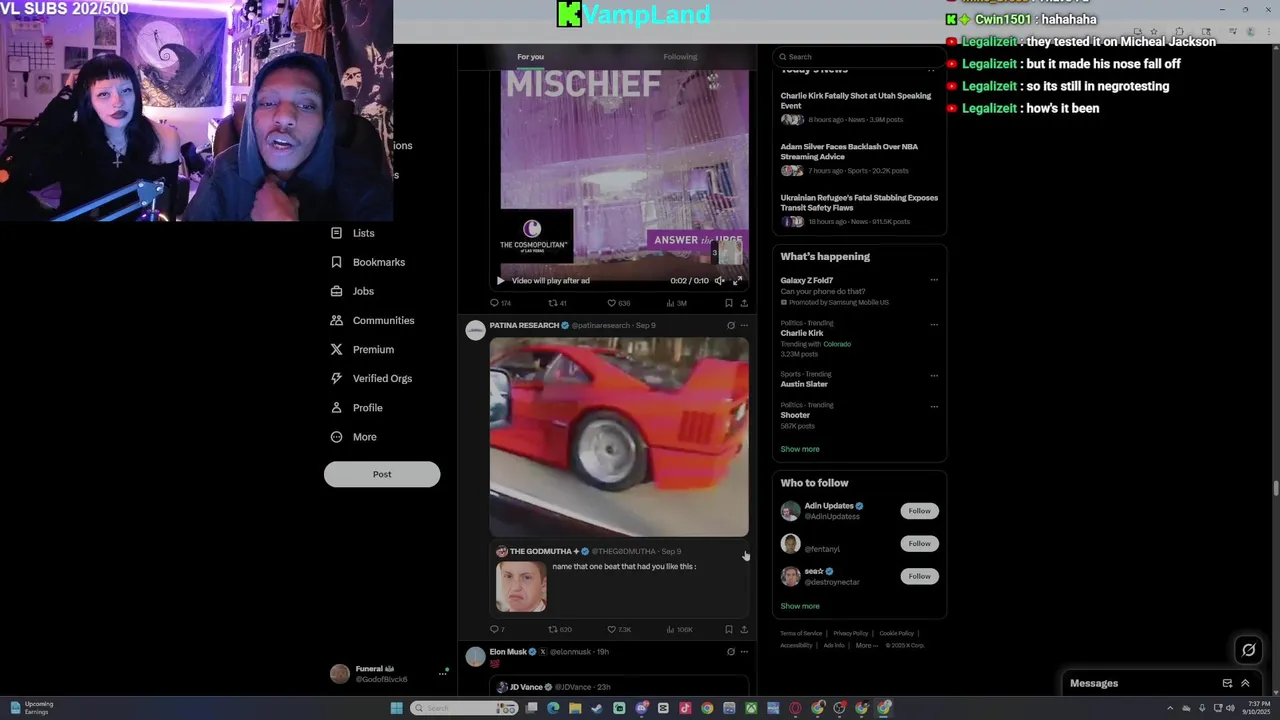
Task: Share the PATINA RESEARCH post
Action: click(744, 629)
